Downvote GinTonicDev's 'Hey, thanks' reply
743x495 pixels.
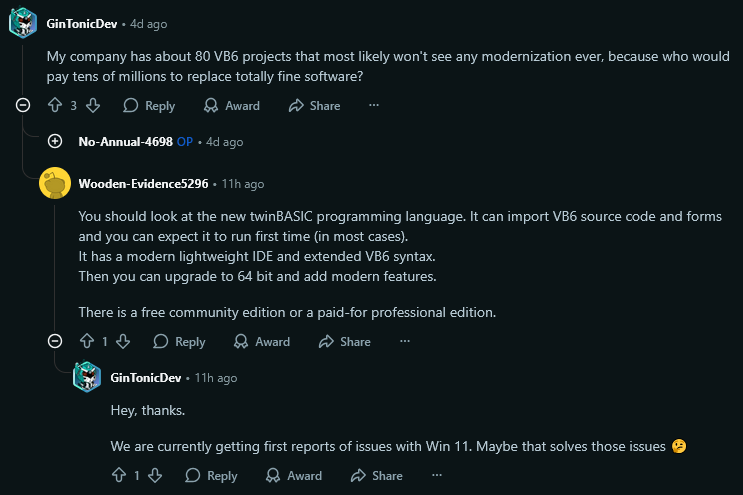(155, 475)
